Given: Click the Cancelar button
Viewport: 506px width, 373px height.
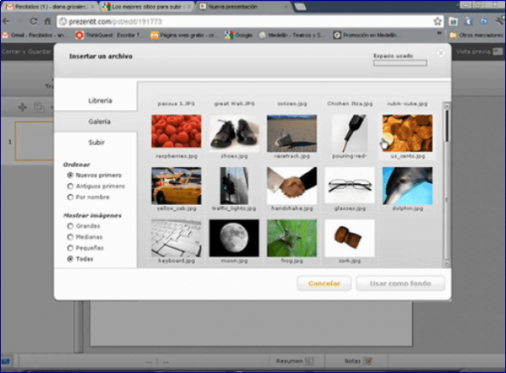Looking at the screenshot, I should 324,283.
